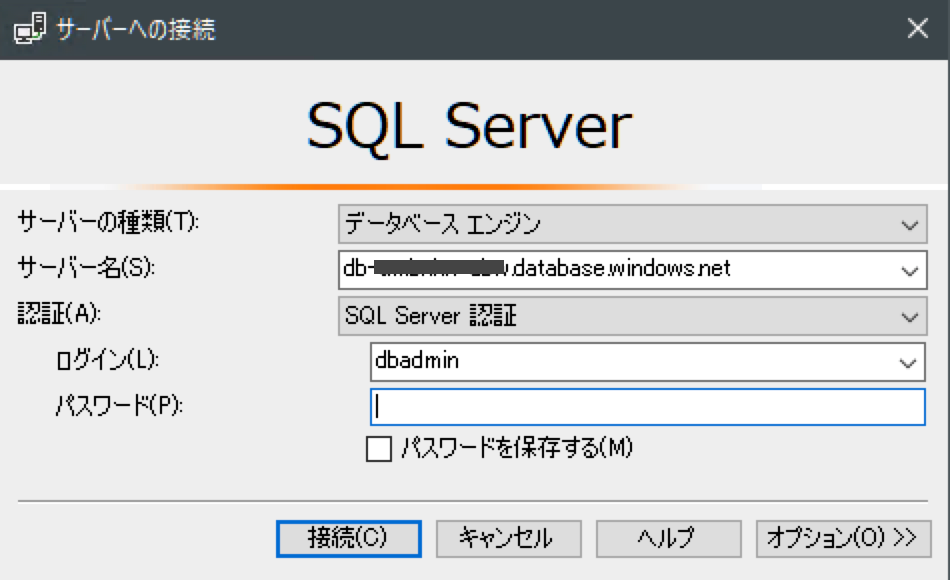
Task: Click the キャンセル button
Action: pyautogui.click(x=508, y=539)
